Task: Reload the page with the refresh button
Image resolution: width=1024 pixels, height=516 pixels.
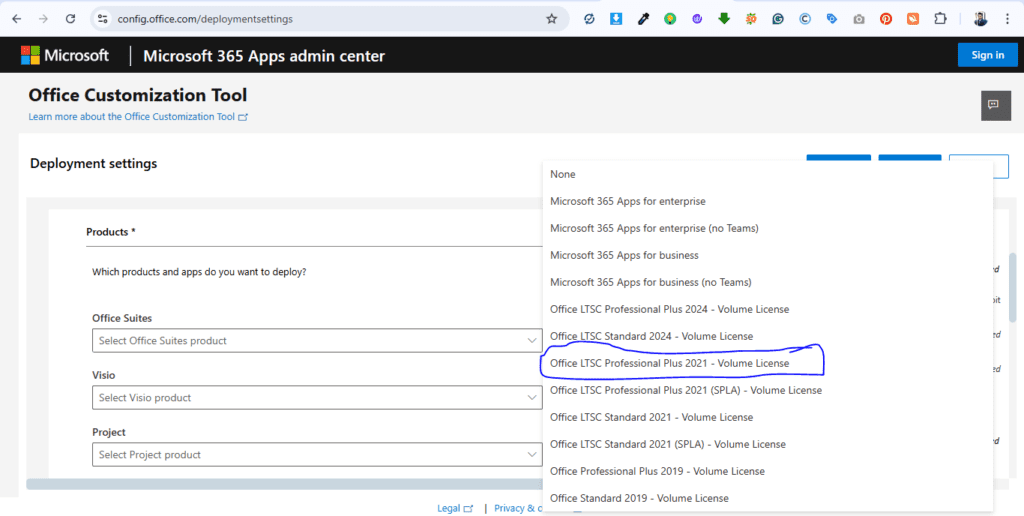Action: [x=69, y=19]
